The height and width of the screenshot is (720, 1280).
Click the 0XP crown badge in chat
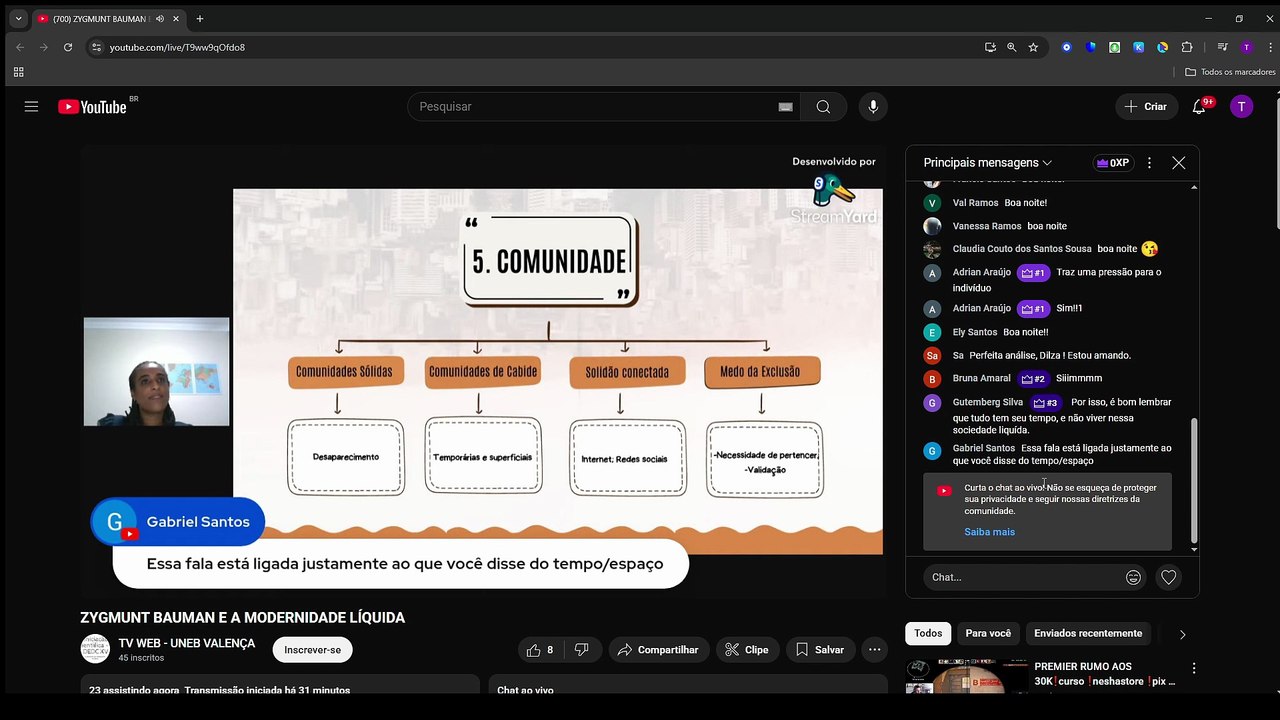1113,163
